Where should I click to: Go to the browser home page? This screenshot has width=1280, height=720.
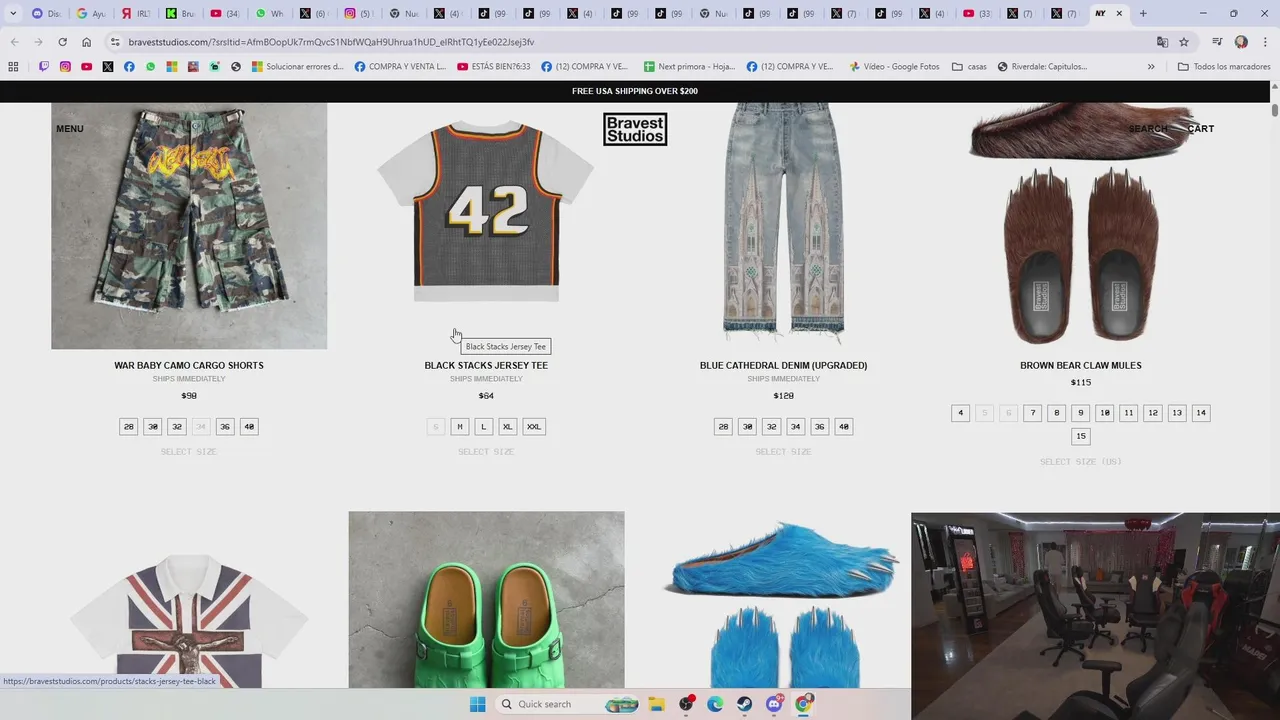[x=86, y=42]
